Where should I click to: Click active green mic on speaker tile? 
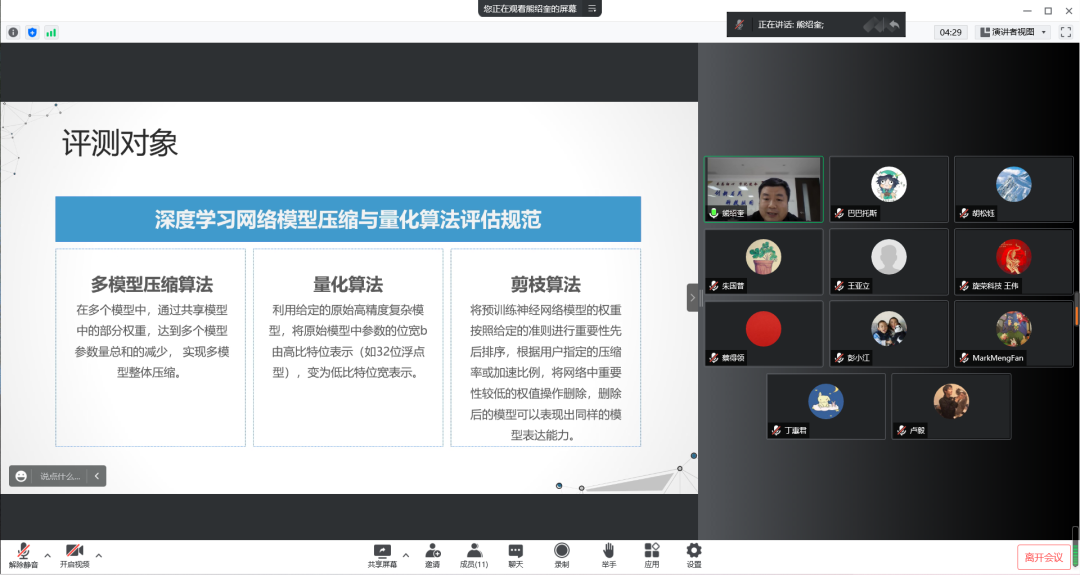click(x=714, y=213)
